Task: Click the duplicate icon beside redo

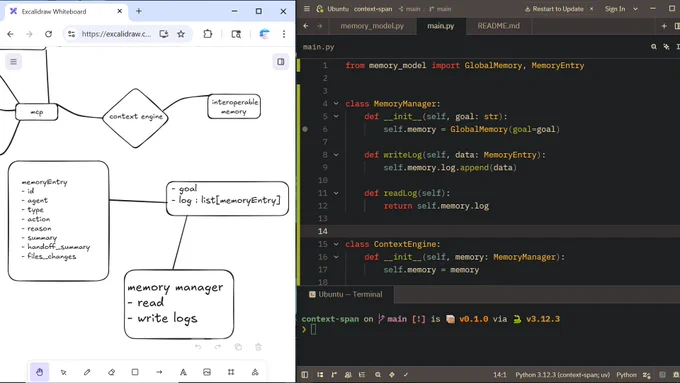Action: (x=238, y=347)
